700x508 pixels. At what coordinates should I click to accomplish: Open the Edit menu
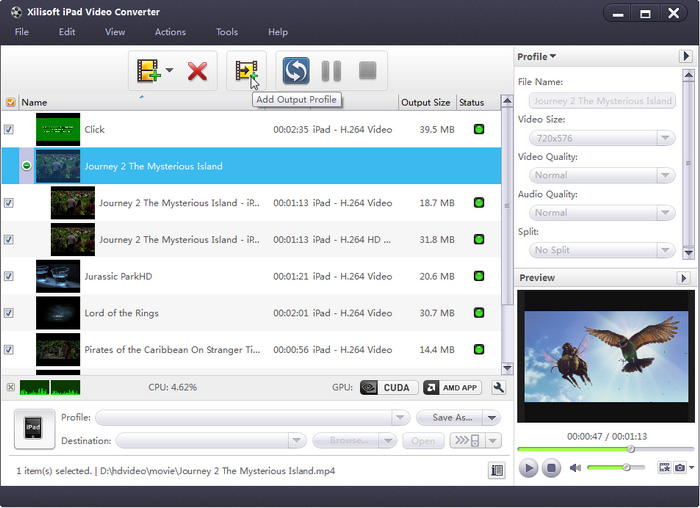pyautogui.click(x=67, y=32)
